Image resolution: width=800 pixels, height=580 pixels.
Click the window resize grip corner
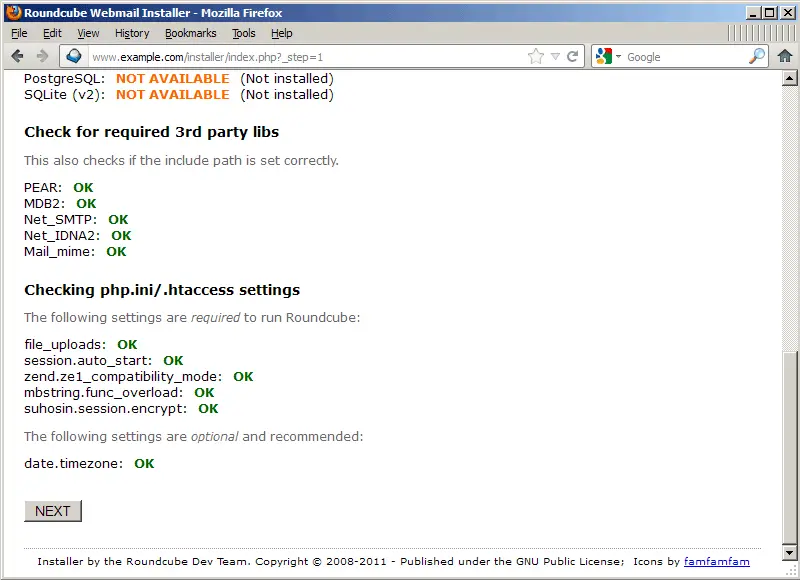tap(792, 572)
